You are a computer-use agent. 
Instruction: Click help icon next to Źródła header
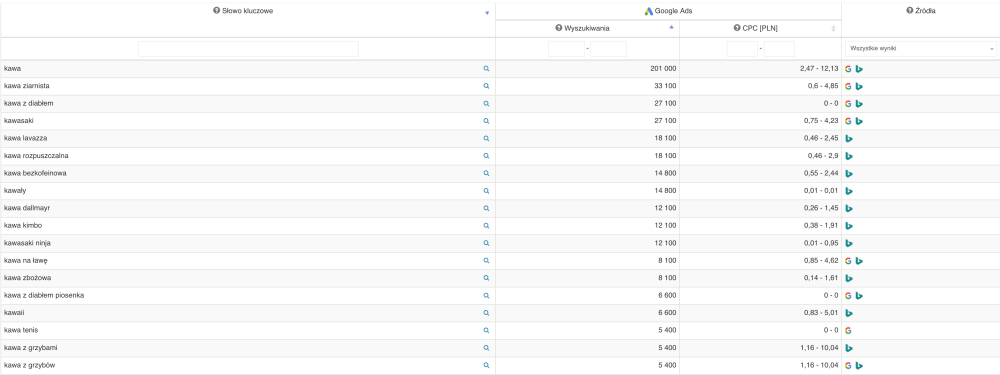click(909, 11)
